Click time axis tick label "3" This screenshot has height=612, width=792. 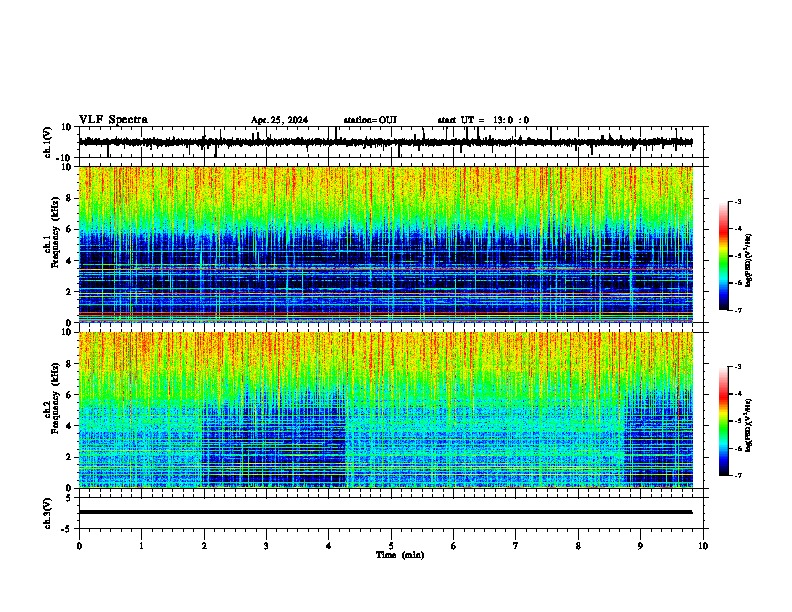pyautogui.click(x=266, y=546)
